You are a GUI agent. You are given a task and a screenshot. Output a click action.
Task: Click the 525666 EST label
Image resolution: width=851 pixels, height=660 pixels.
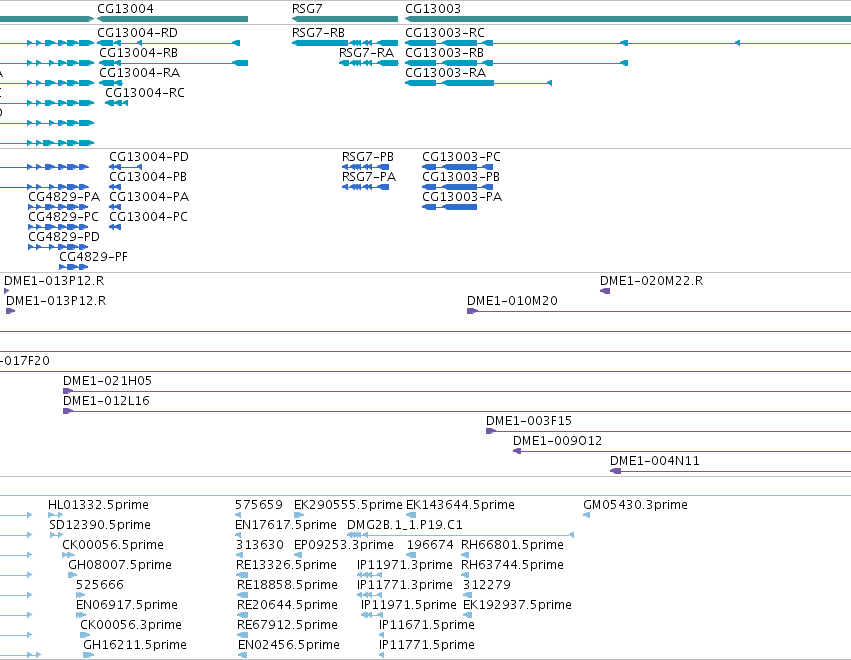(100, 585)
